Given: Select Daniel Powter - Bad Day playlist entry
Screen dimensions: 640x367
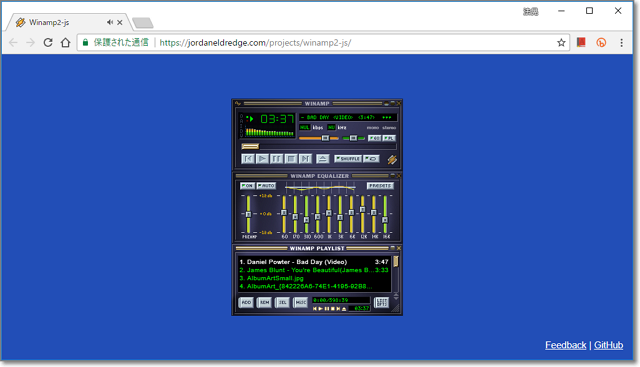Looking at the screenshot, I should click(x=314, y=262).
